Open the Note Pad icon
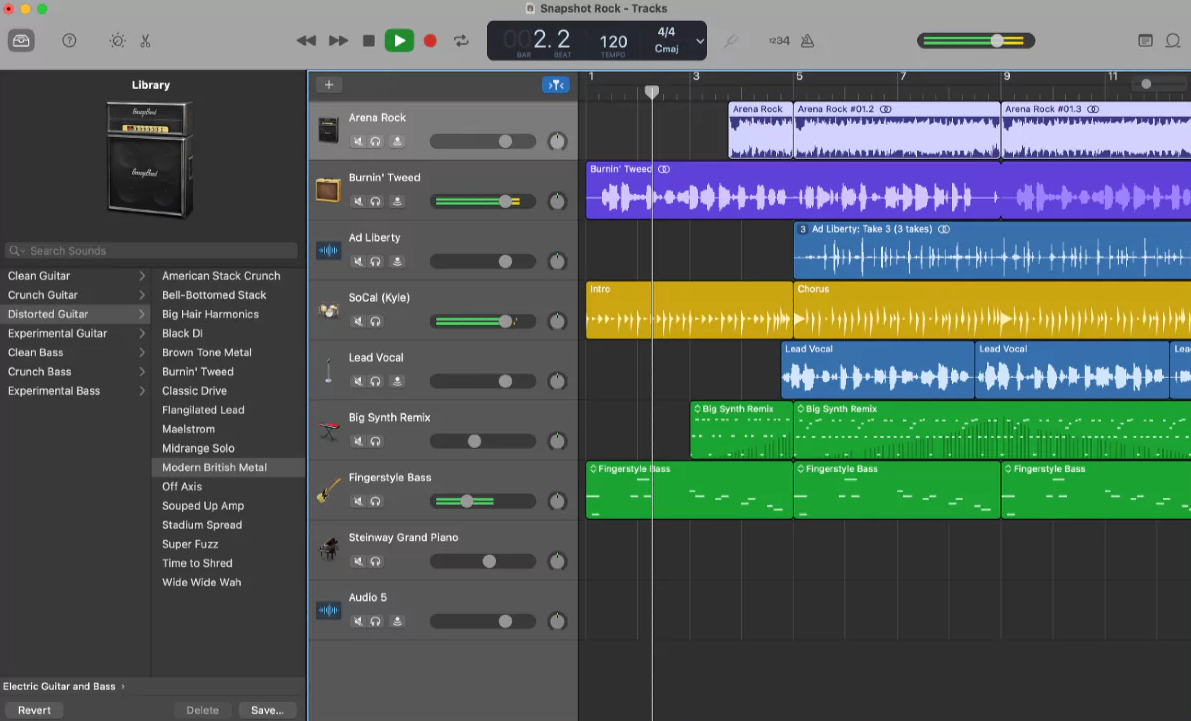 1145,40
